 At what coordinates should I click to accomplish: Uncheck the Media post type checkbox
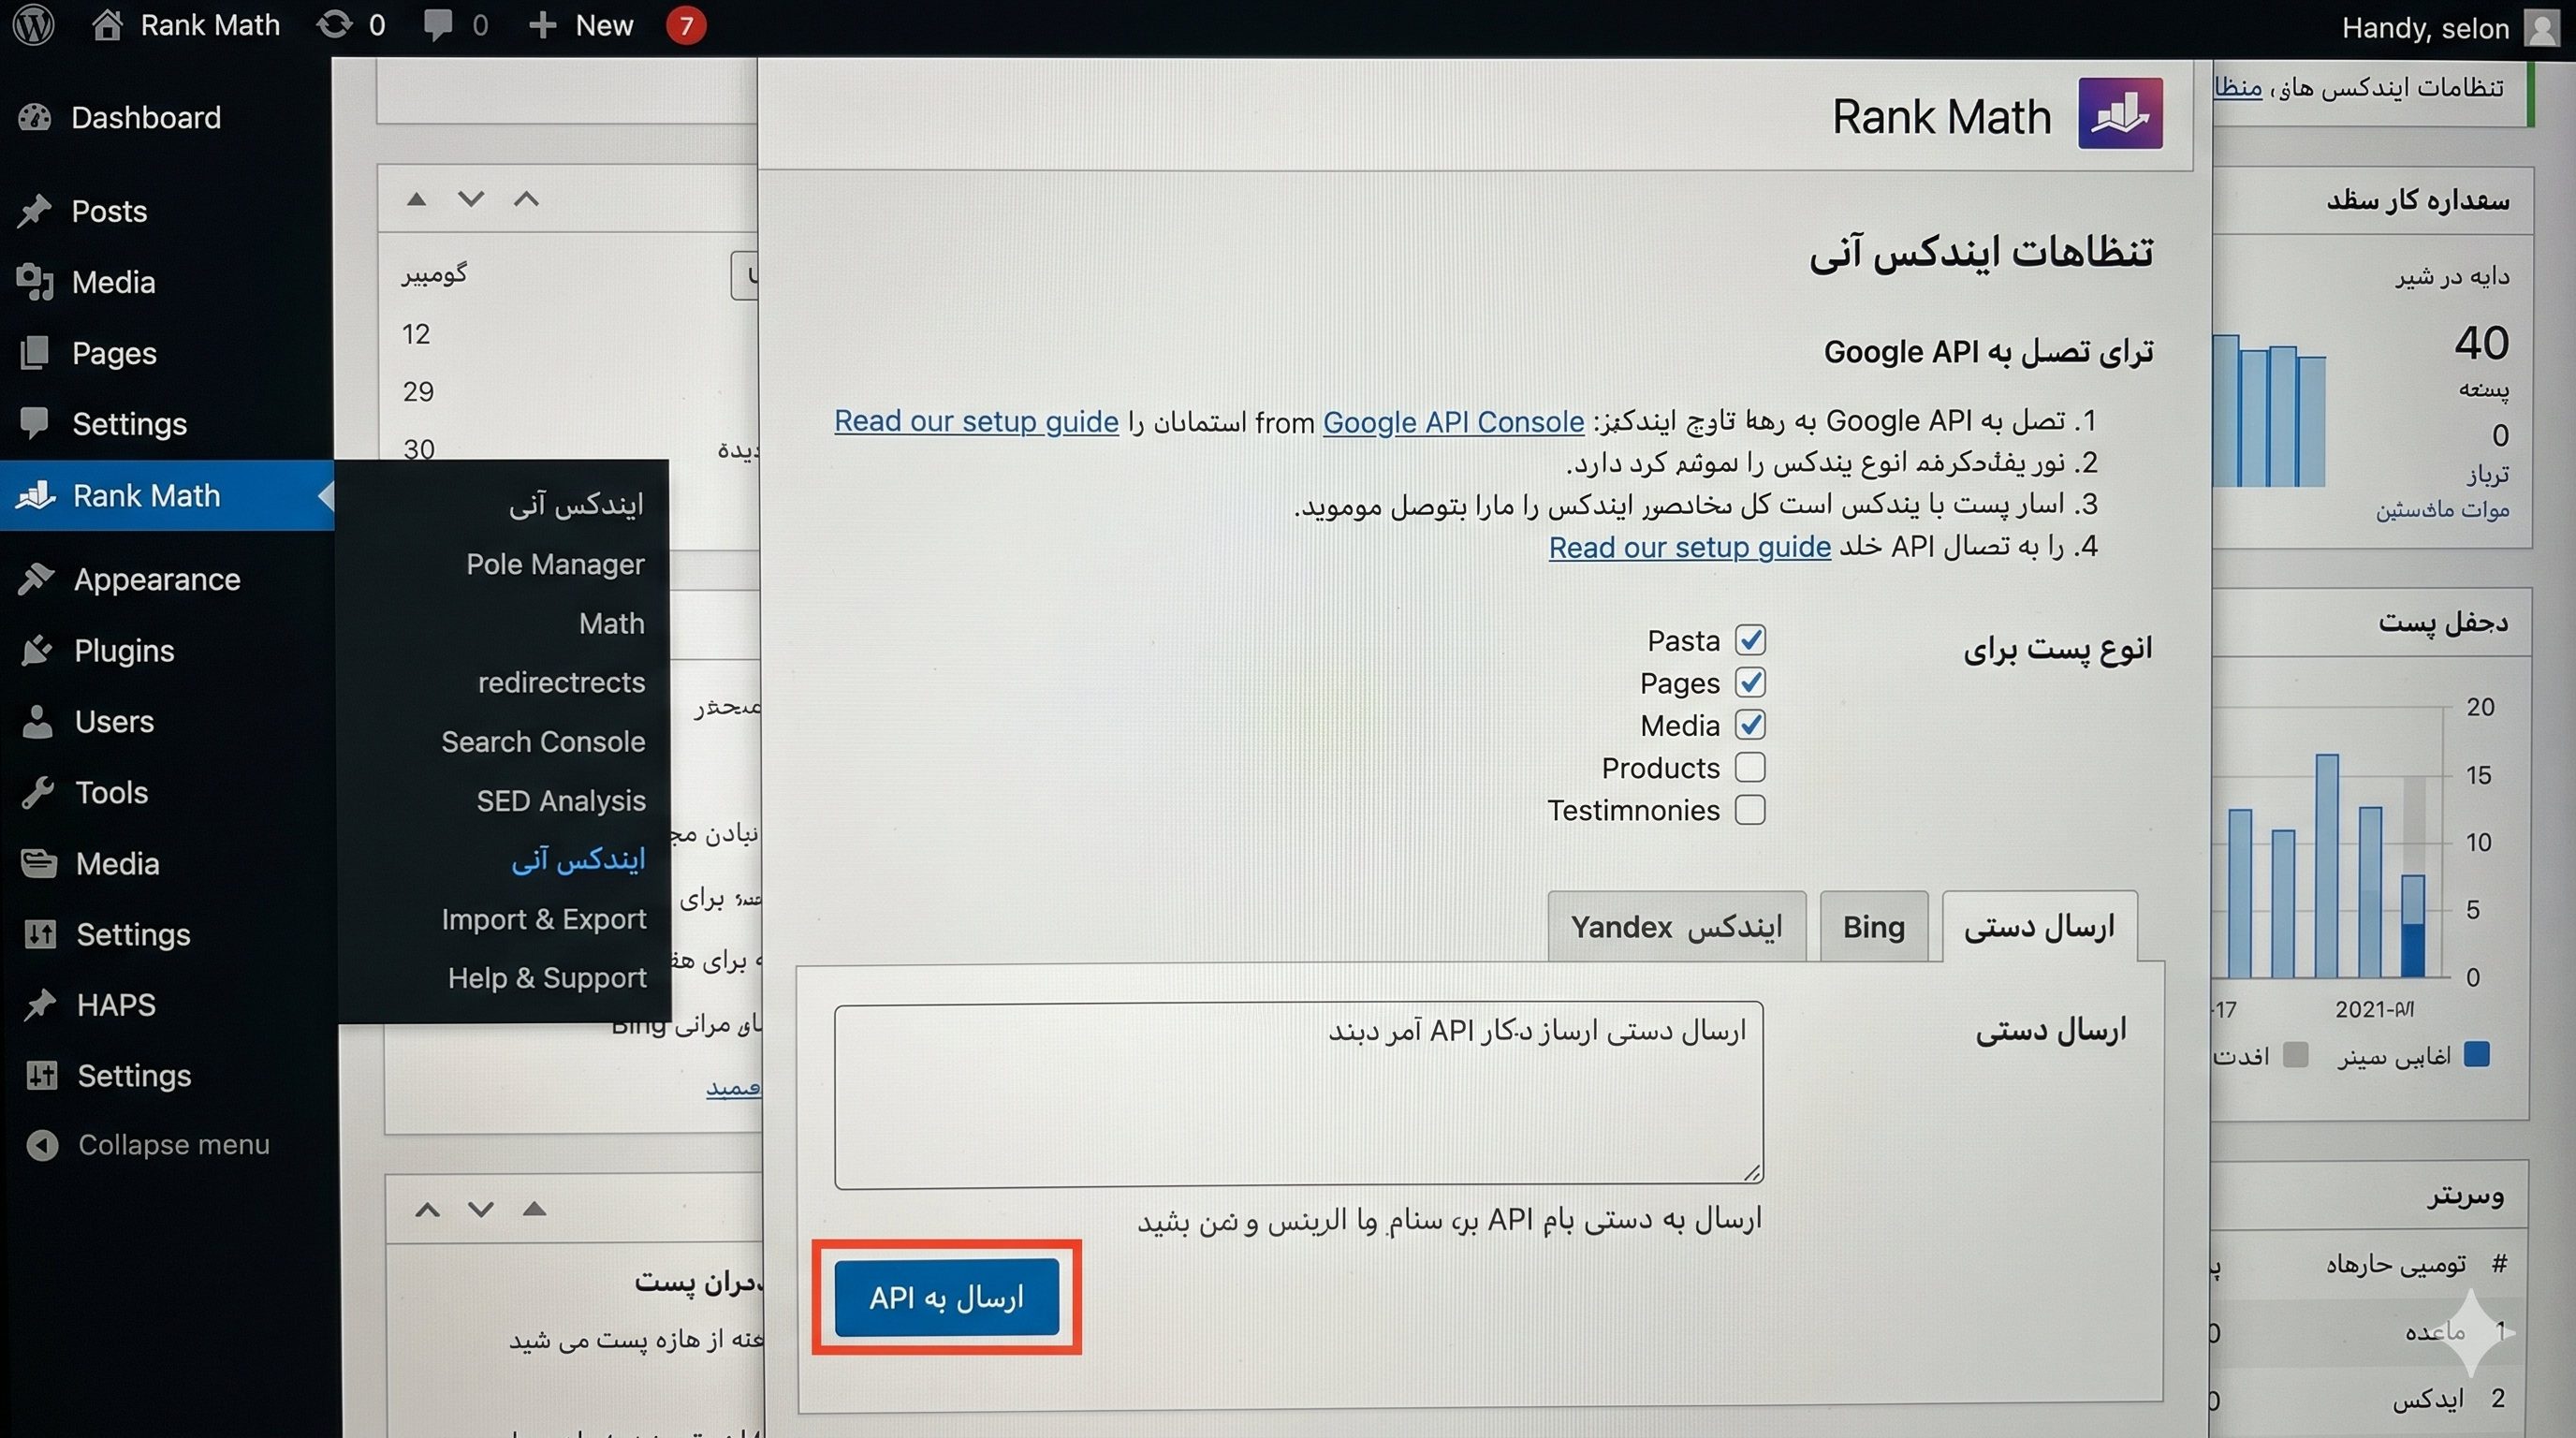pos(1750,724)
